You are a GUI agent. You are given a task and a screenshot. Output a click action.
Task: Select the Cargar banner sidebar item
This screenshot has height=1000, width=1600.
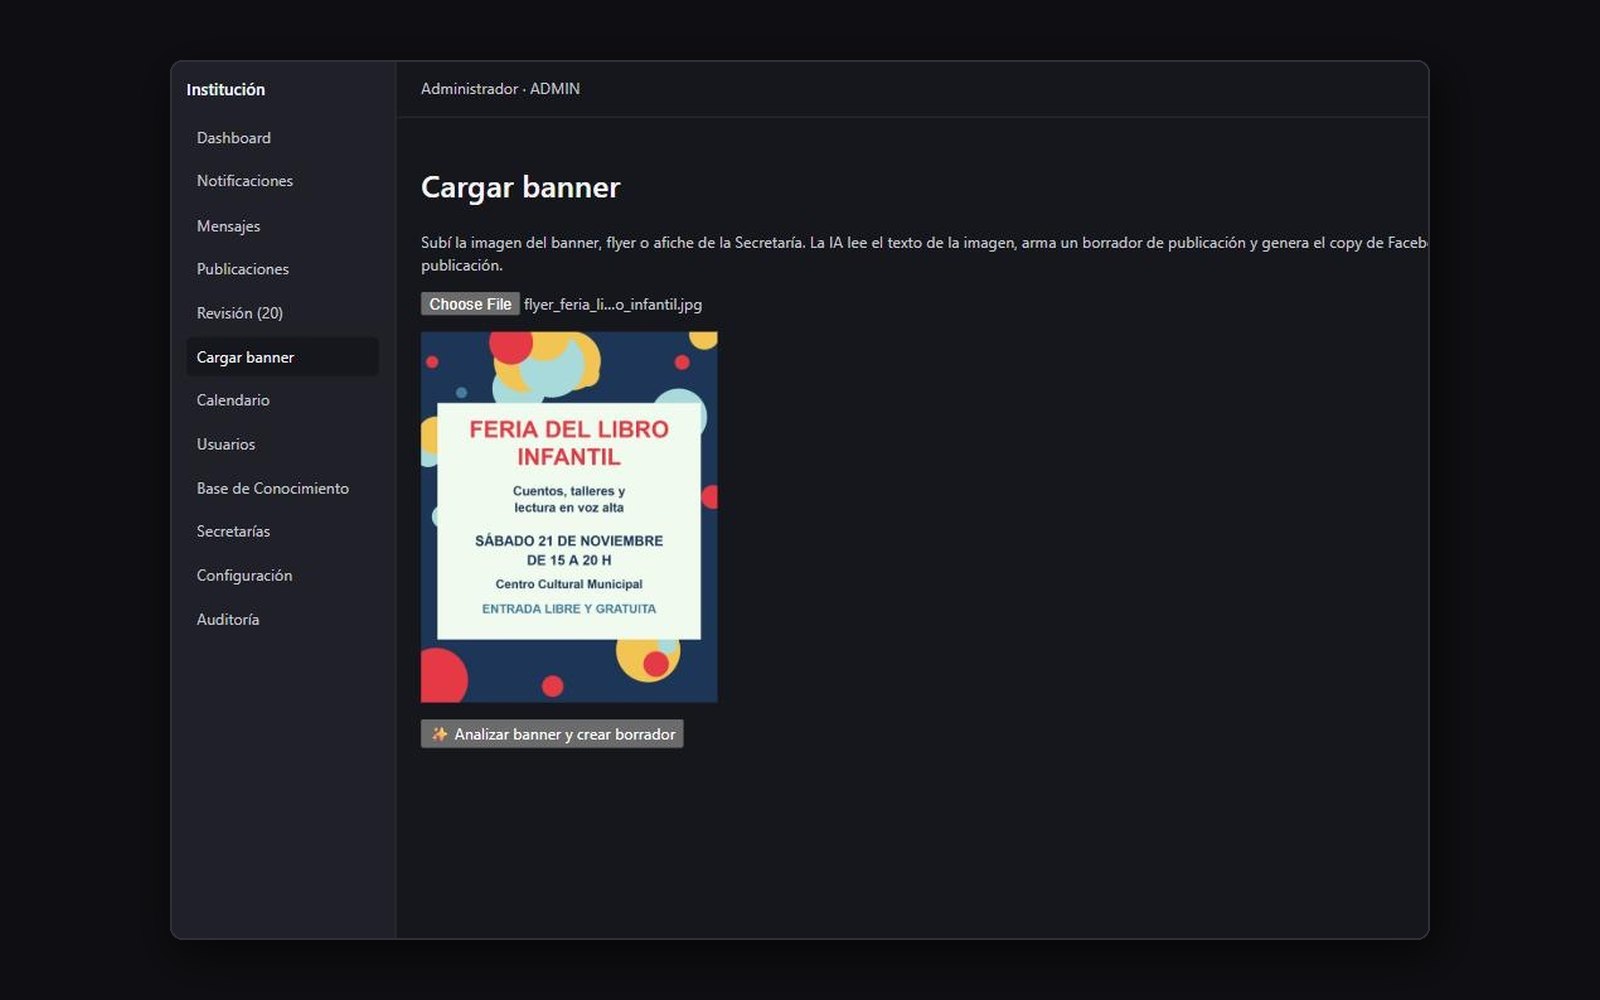[282, 357]
